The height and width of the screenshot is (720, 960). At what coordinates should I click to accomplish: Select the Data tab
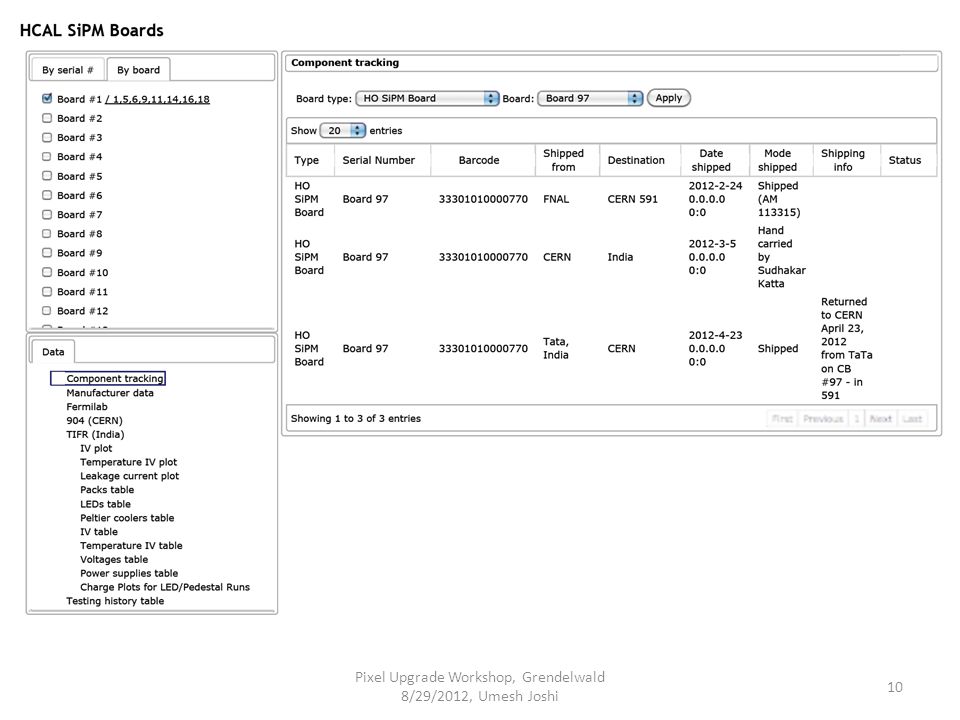[53, 351]
